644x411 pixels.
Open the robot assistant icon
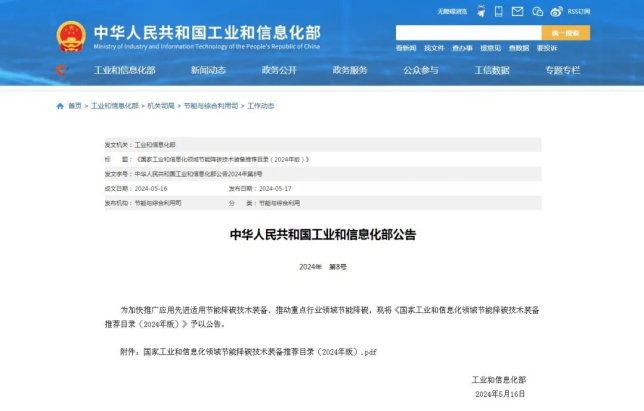(x=480, y=12)
